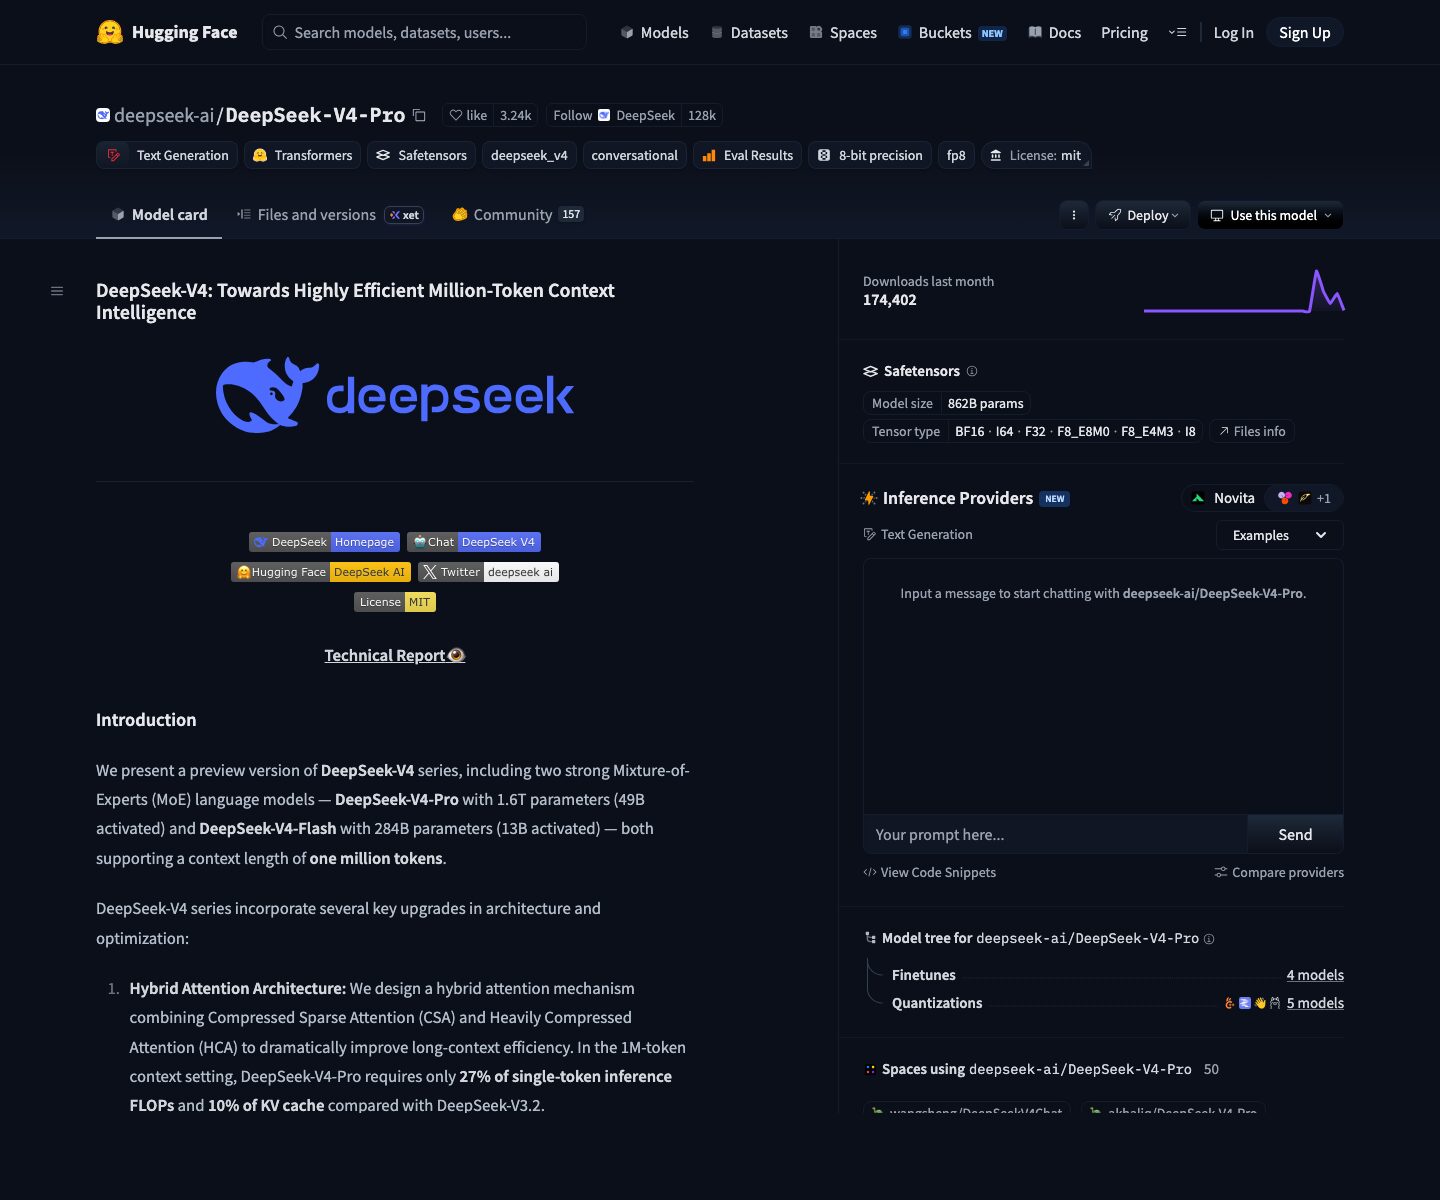Click the Your prompt here input

[x=1055, y=834]
